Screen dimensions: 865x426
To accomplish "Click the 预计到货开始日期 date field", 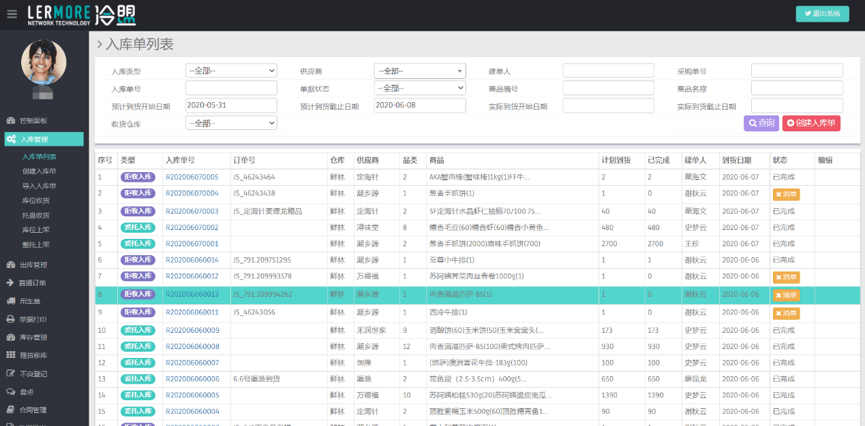I will (x=231, y=105).
